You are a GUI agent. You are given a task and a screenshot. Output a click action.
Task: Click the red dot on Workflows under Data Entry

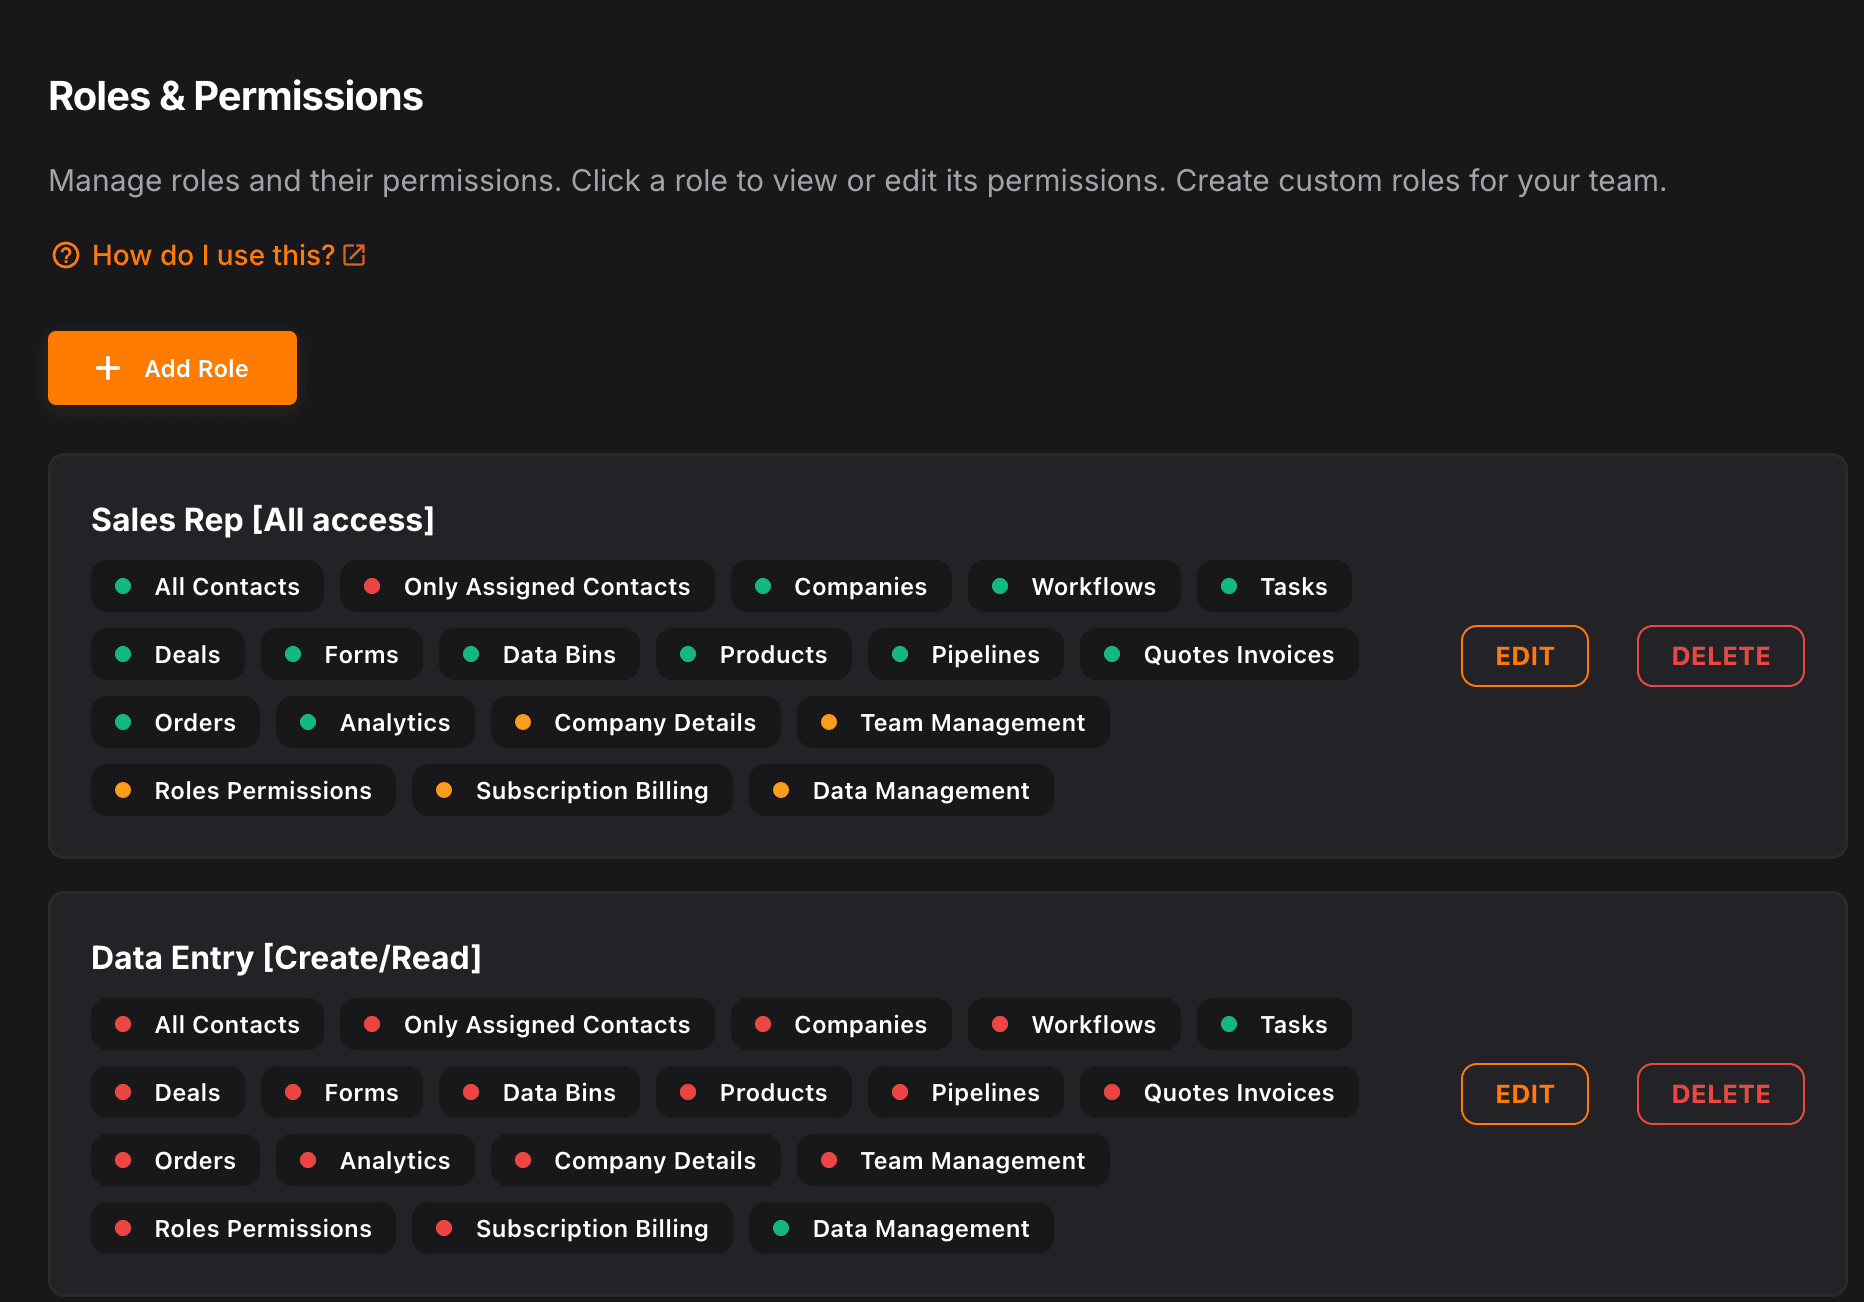[x=1000, y=1024]
